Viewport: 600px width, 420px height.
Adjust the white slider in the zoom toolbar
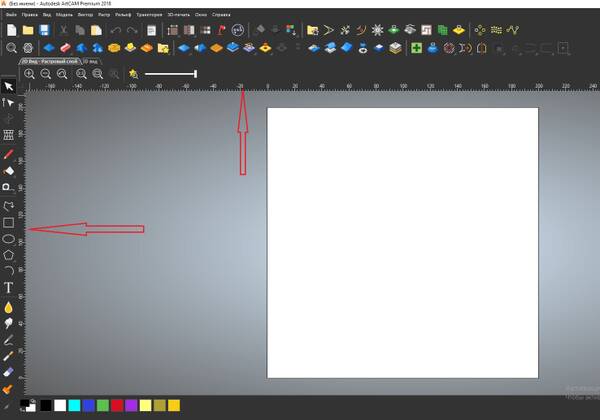pyautogui.click(x=171, y=74)
